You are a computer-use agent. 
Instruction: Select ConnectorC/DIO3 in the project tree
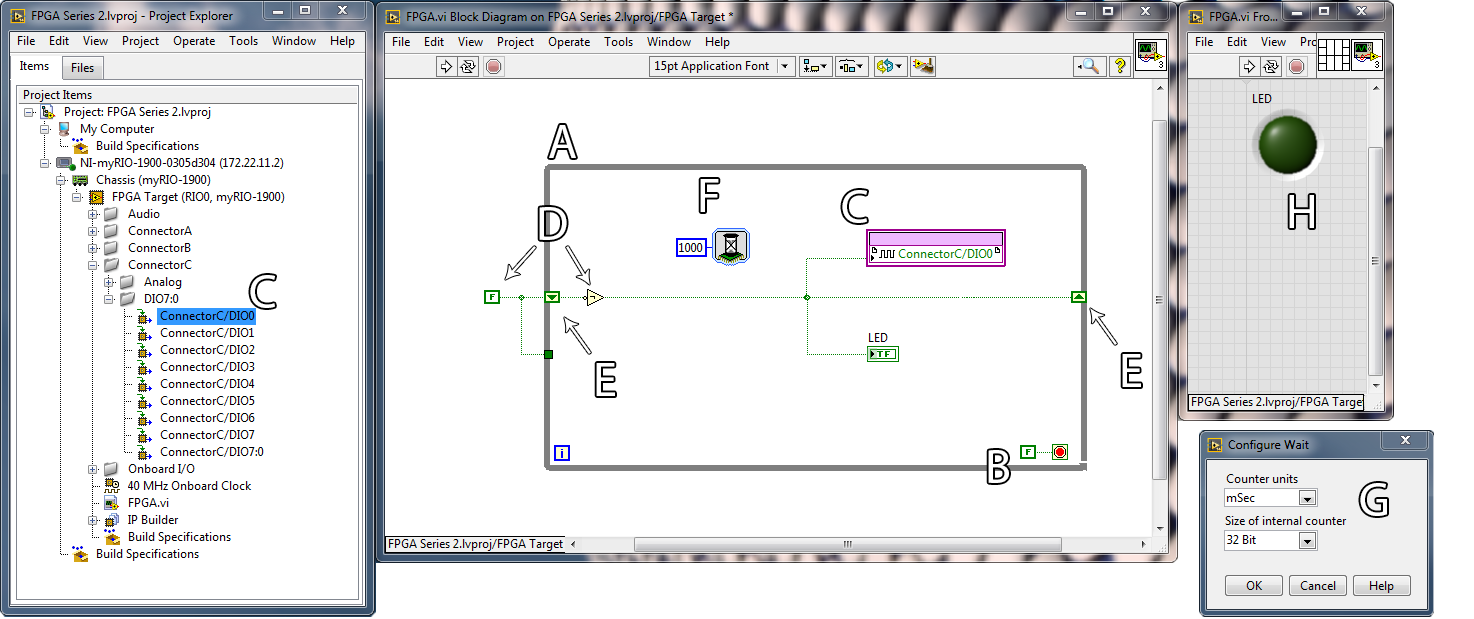[207, 367]
